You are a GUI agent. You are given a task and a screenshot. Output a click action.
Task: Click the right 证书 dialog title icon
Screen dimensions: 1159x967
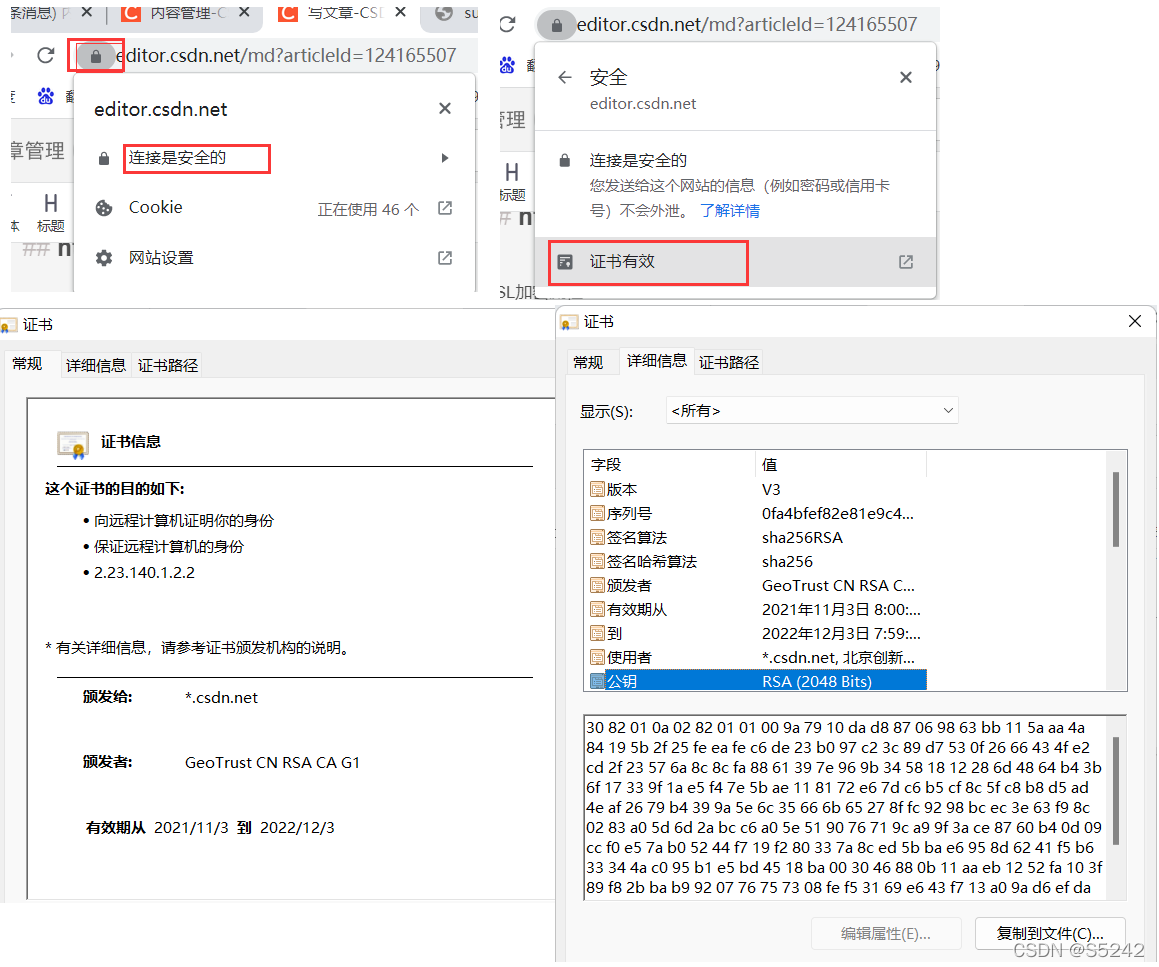click(568, 322)
